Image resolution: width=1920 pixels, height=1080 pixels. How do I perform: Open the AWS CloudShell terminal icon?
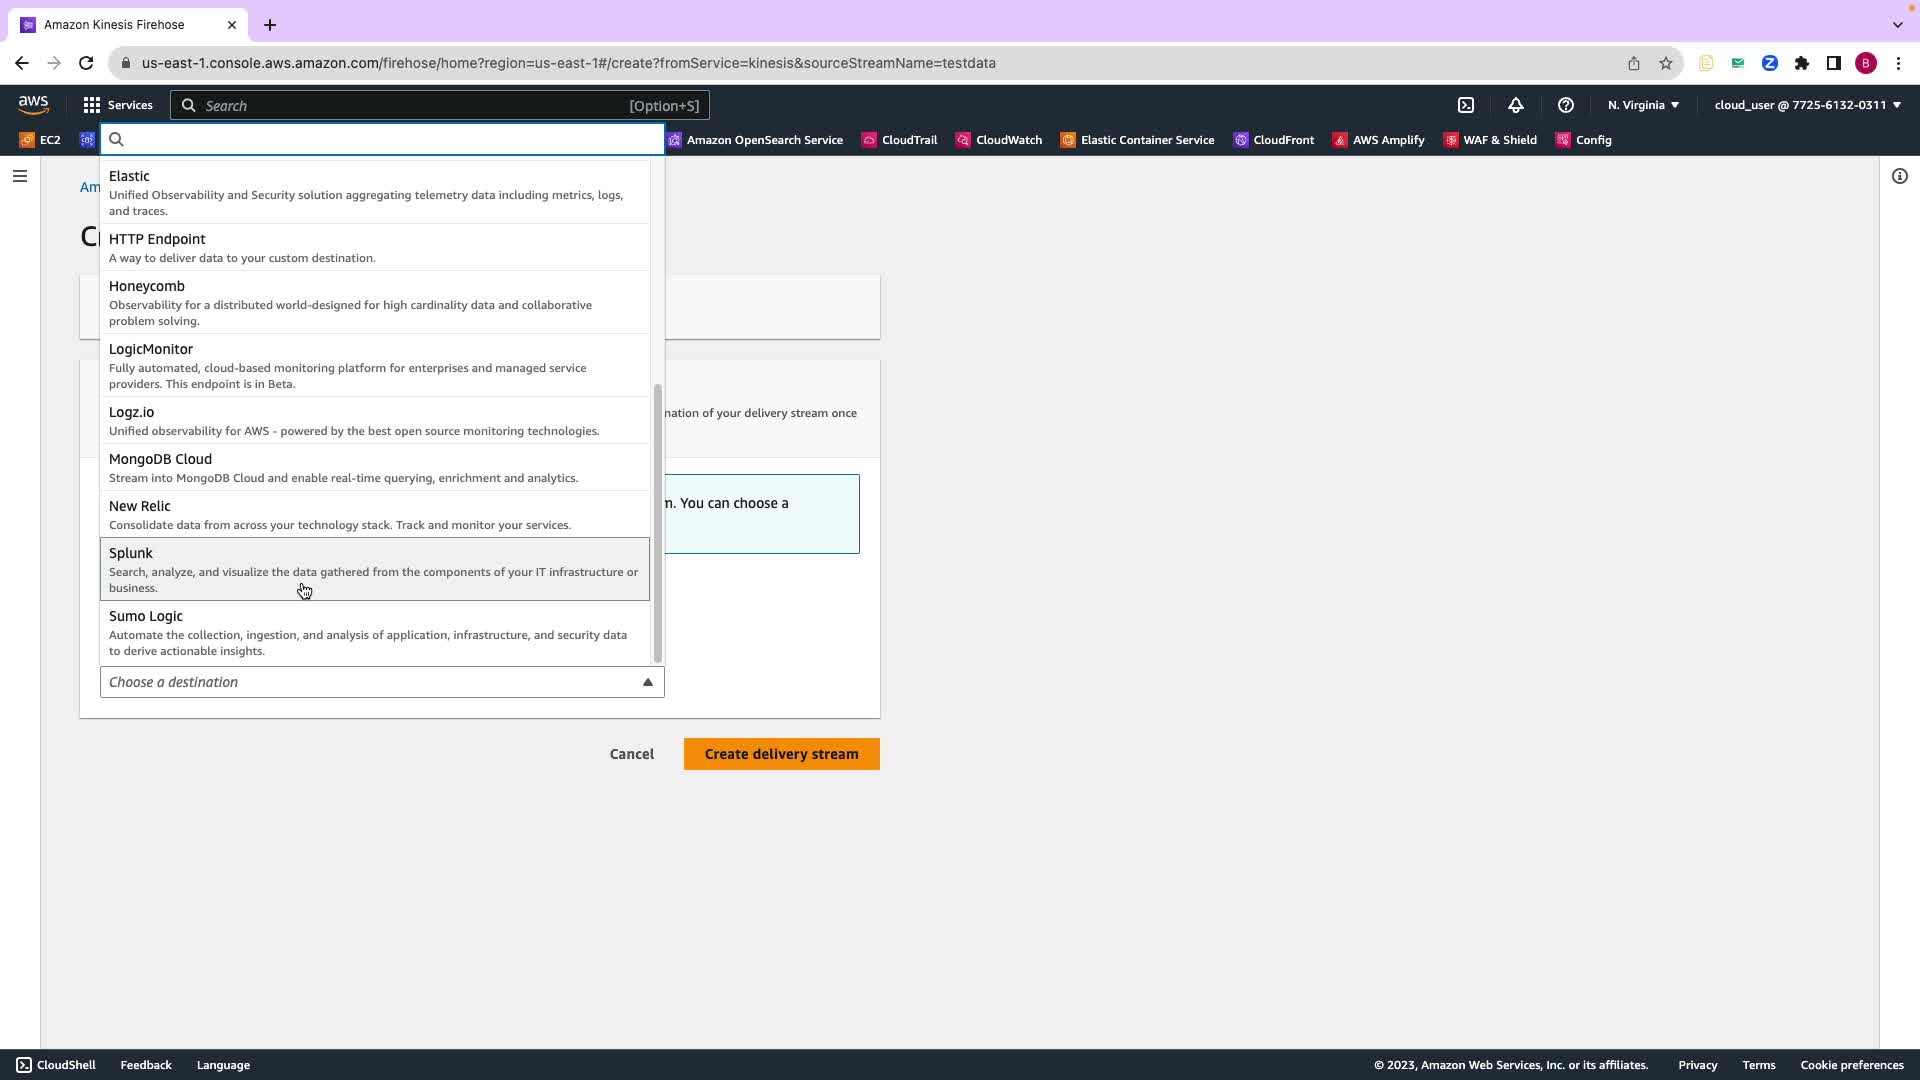tap(1466, 105)
